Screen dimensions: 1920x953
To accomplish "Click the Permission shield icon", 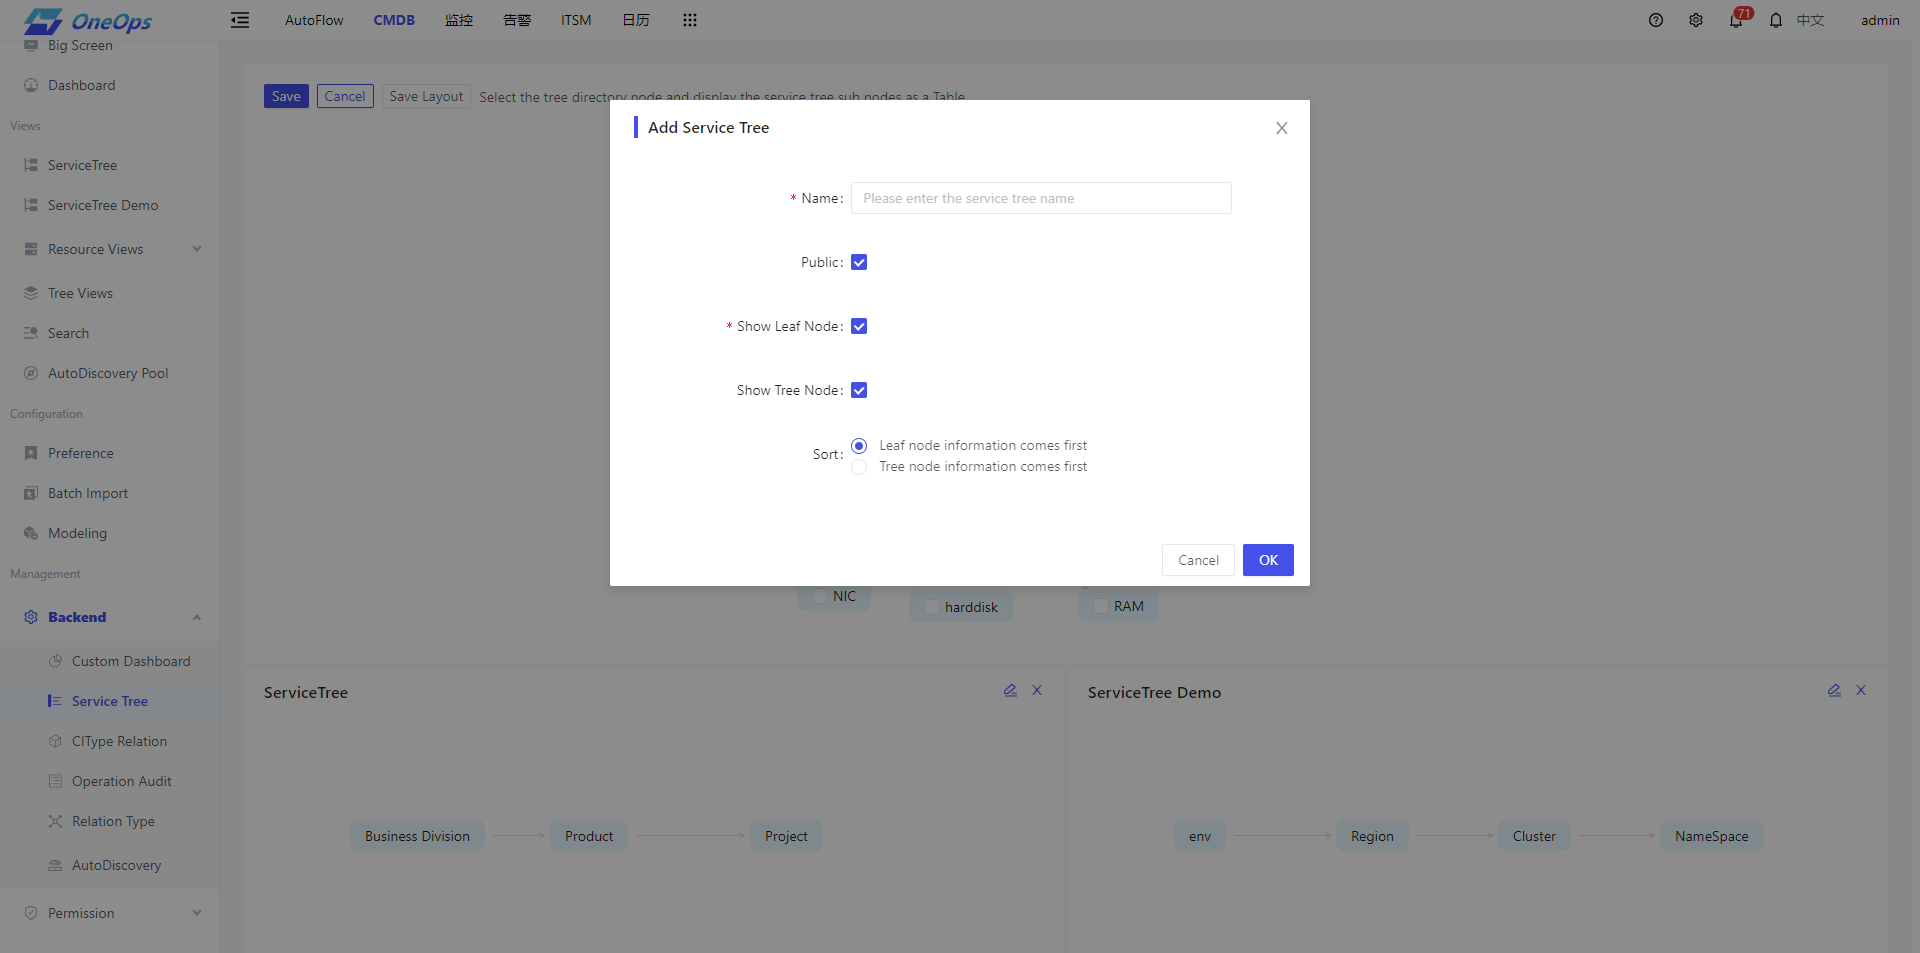I will [31, 913].
